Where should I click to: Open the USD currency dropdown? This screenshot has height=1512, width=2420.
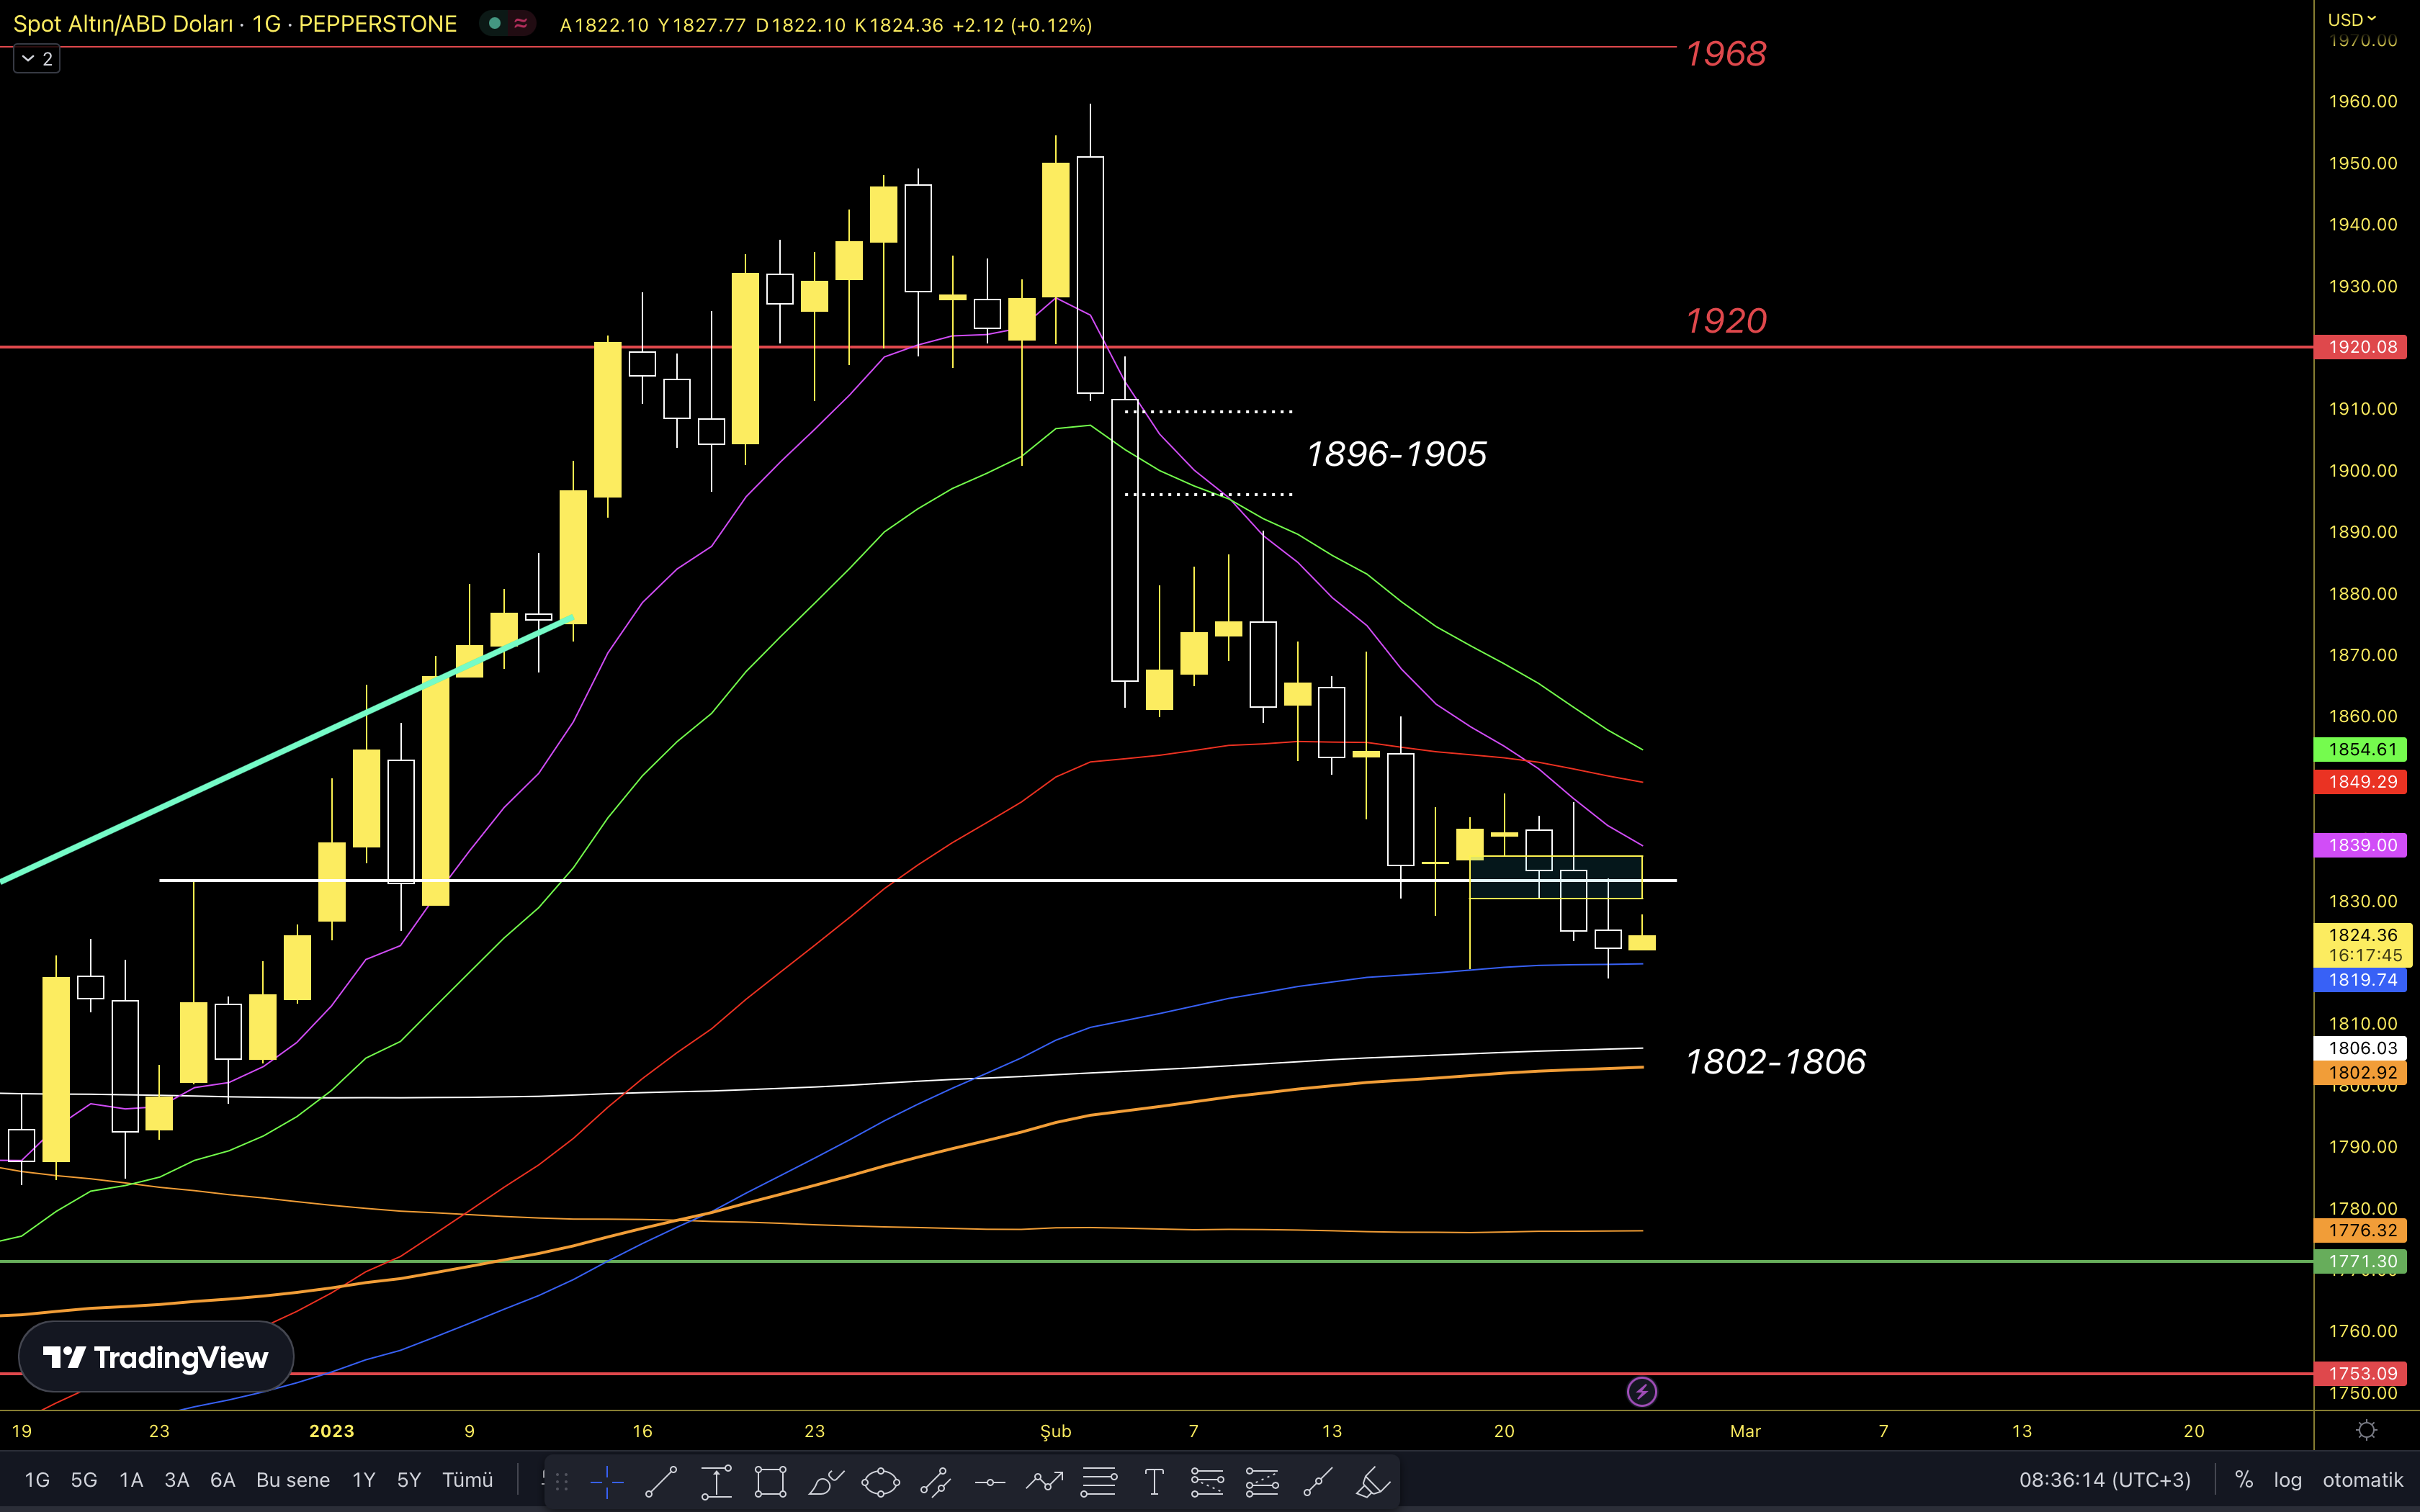2351,19
